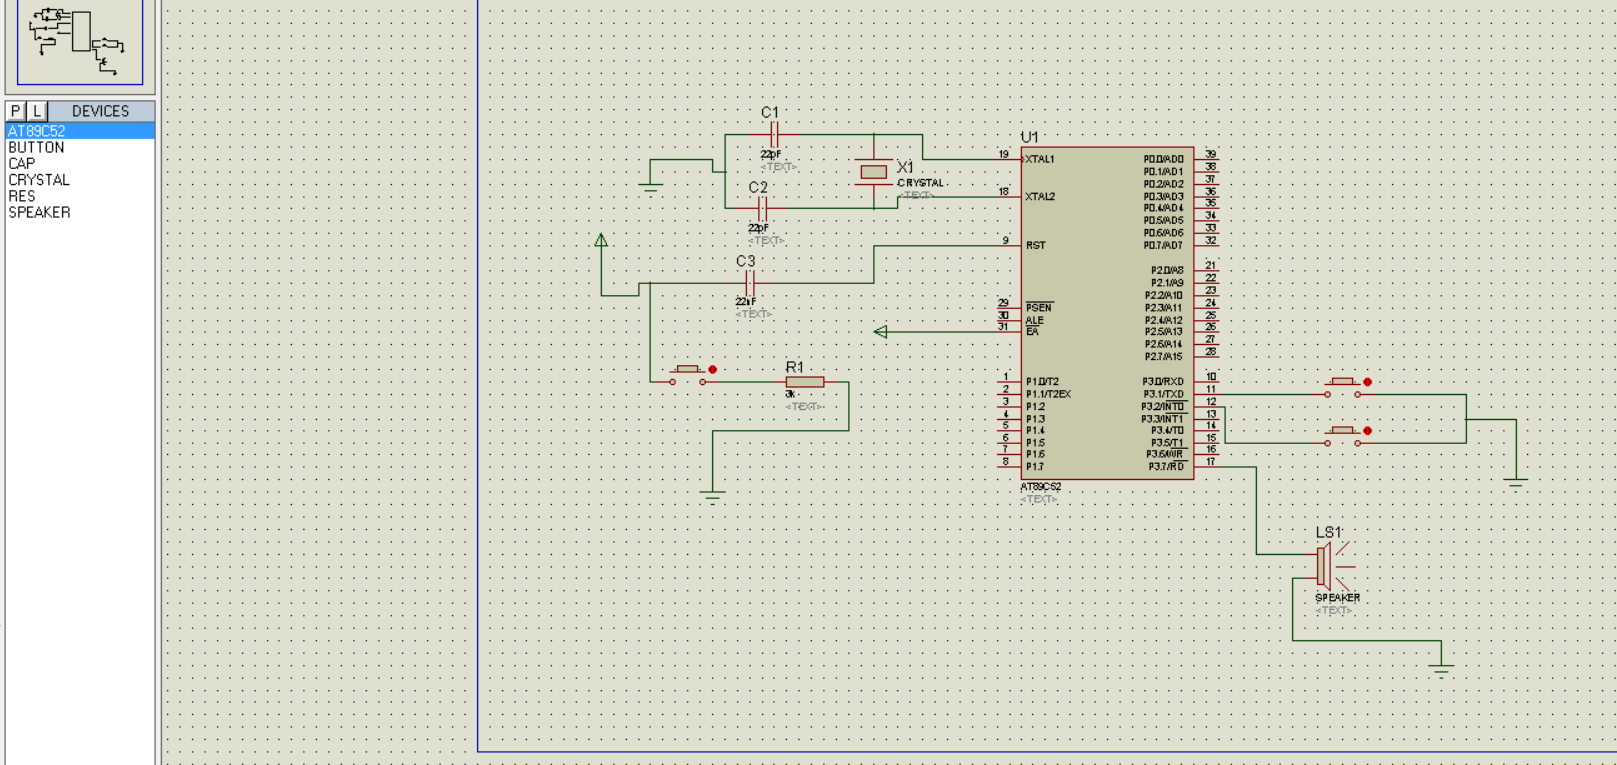The height and width of the screenshot is (765, 1617).
Task: Select ground terminal left of C1
Action: click(651, 186)
